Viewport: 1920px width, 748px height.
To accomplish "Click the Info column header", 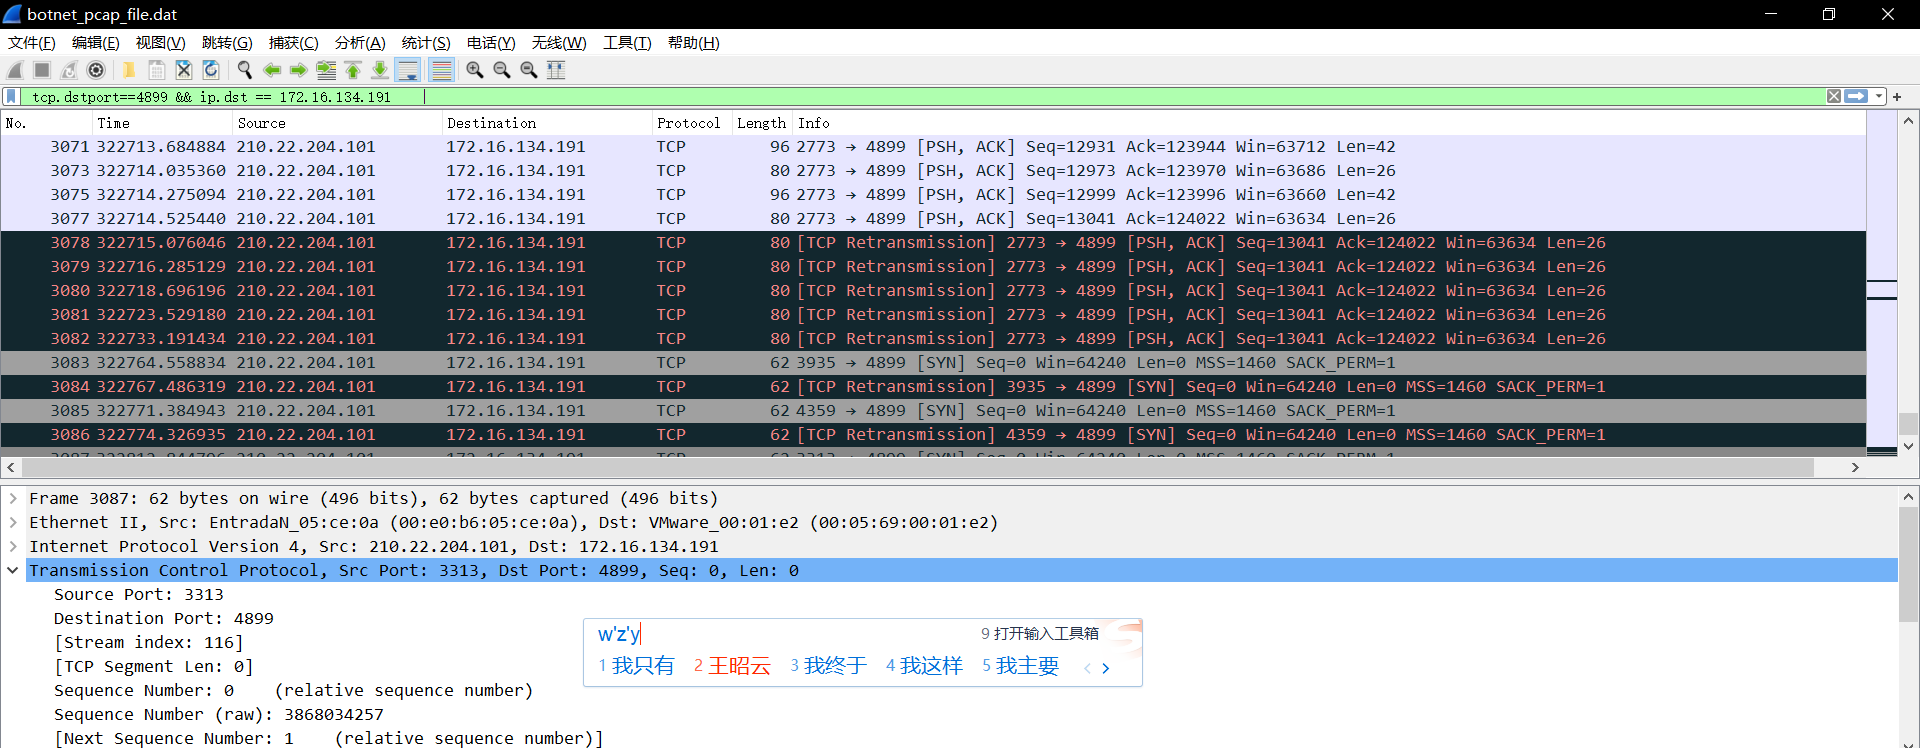I will click(1329, 123).
